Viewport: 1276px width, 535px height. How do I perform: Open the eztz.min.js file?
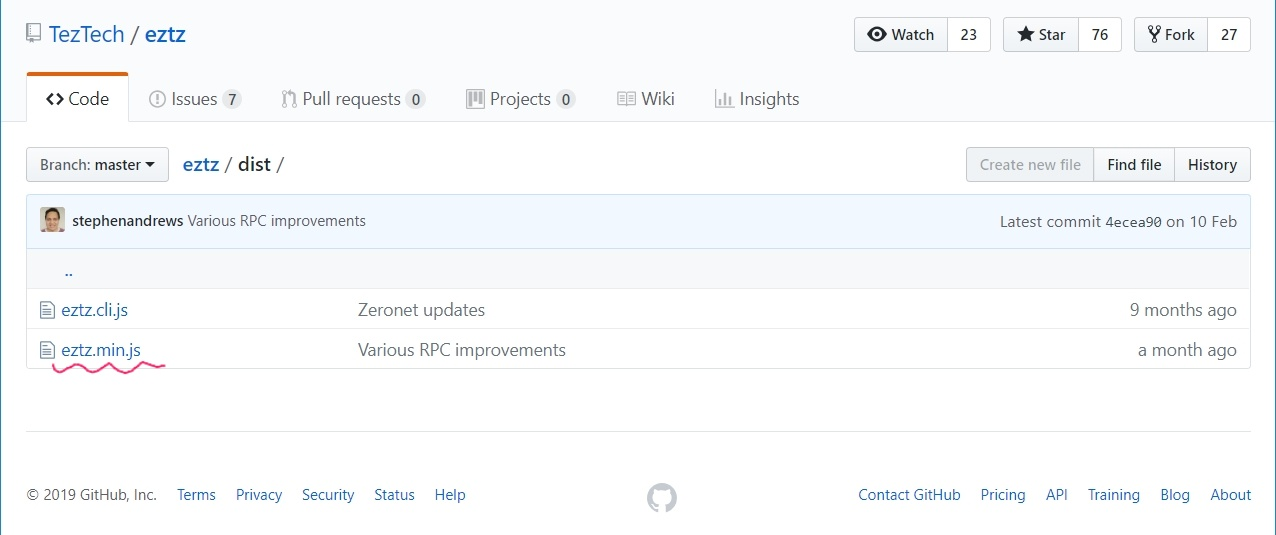pos(101,350)
